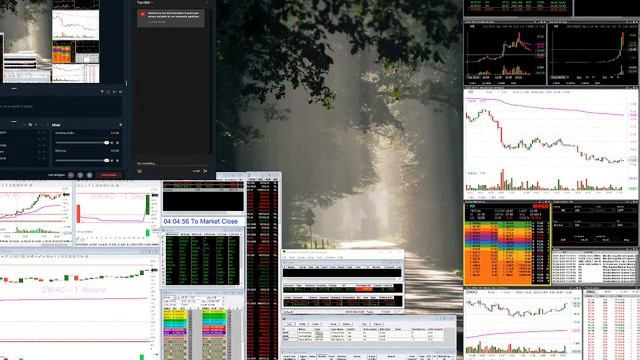Click the send arrow in the stream chat
Viewport: 640px width, 360px height.
click(x=205, y=171)
